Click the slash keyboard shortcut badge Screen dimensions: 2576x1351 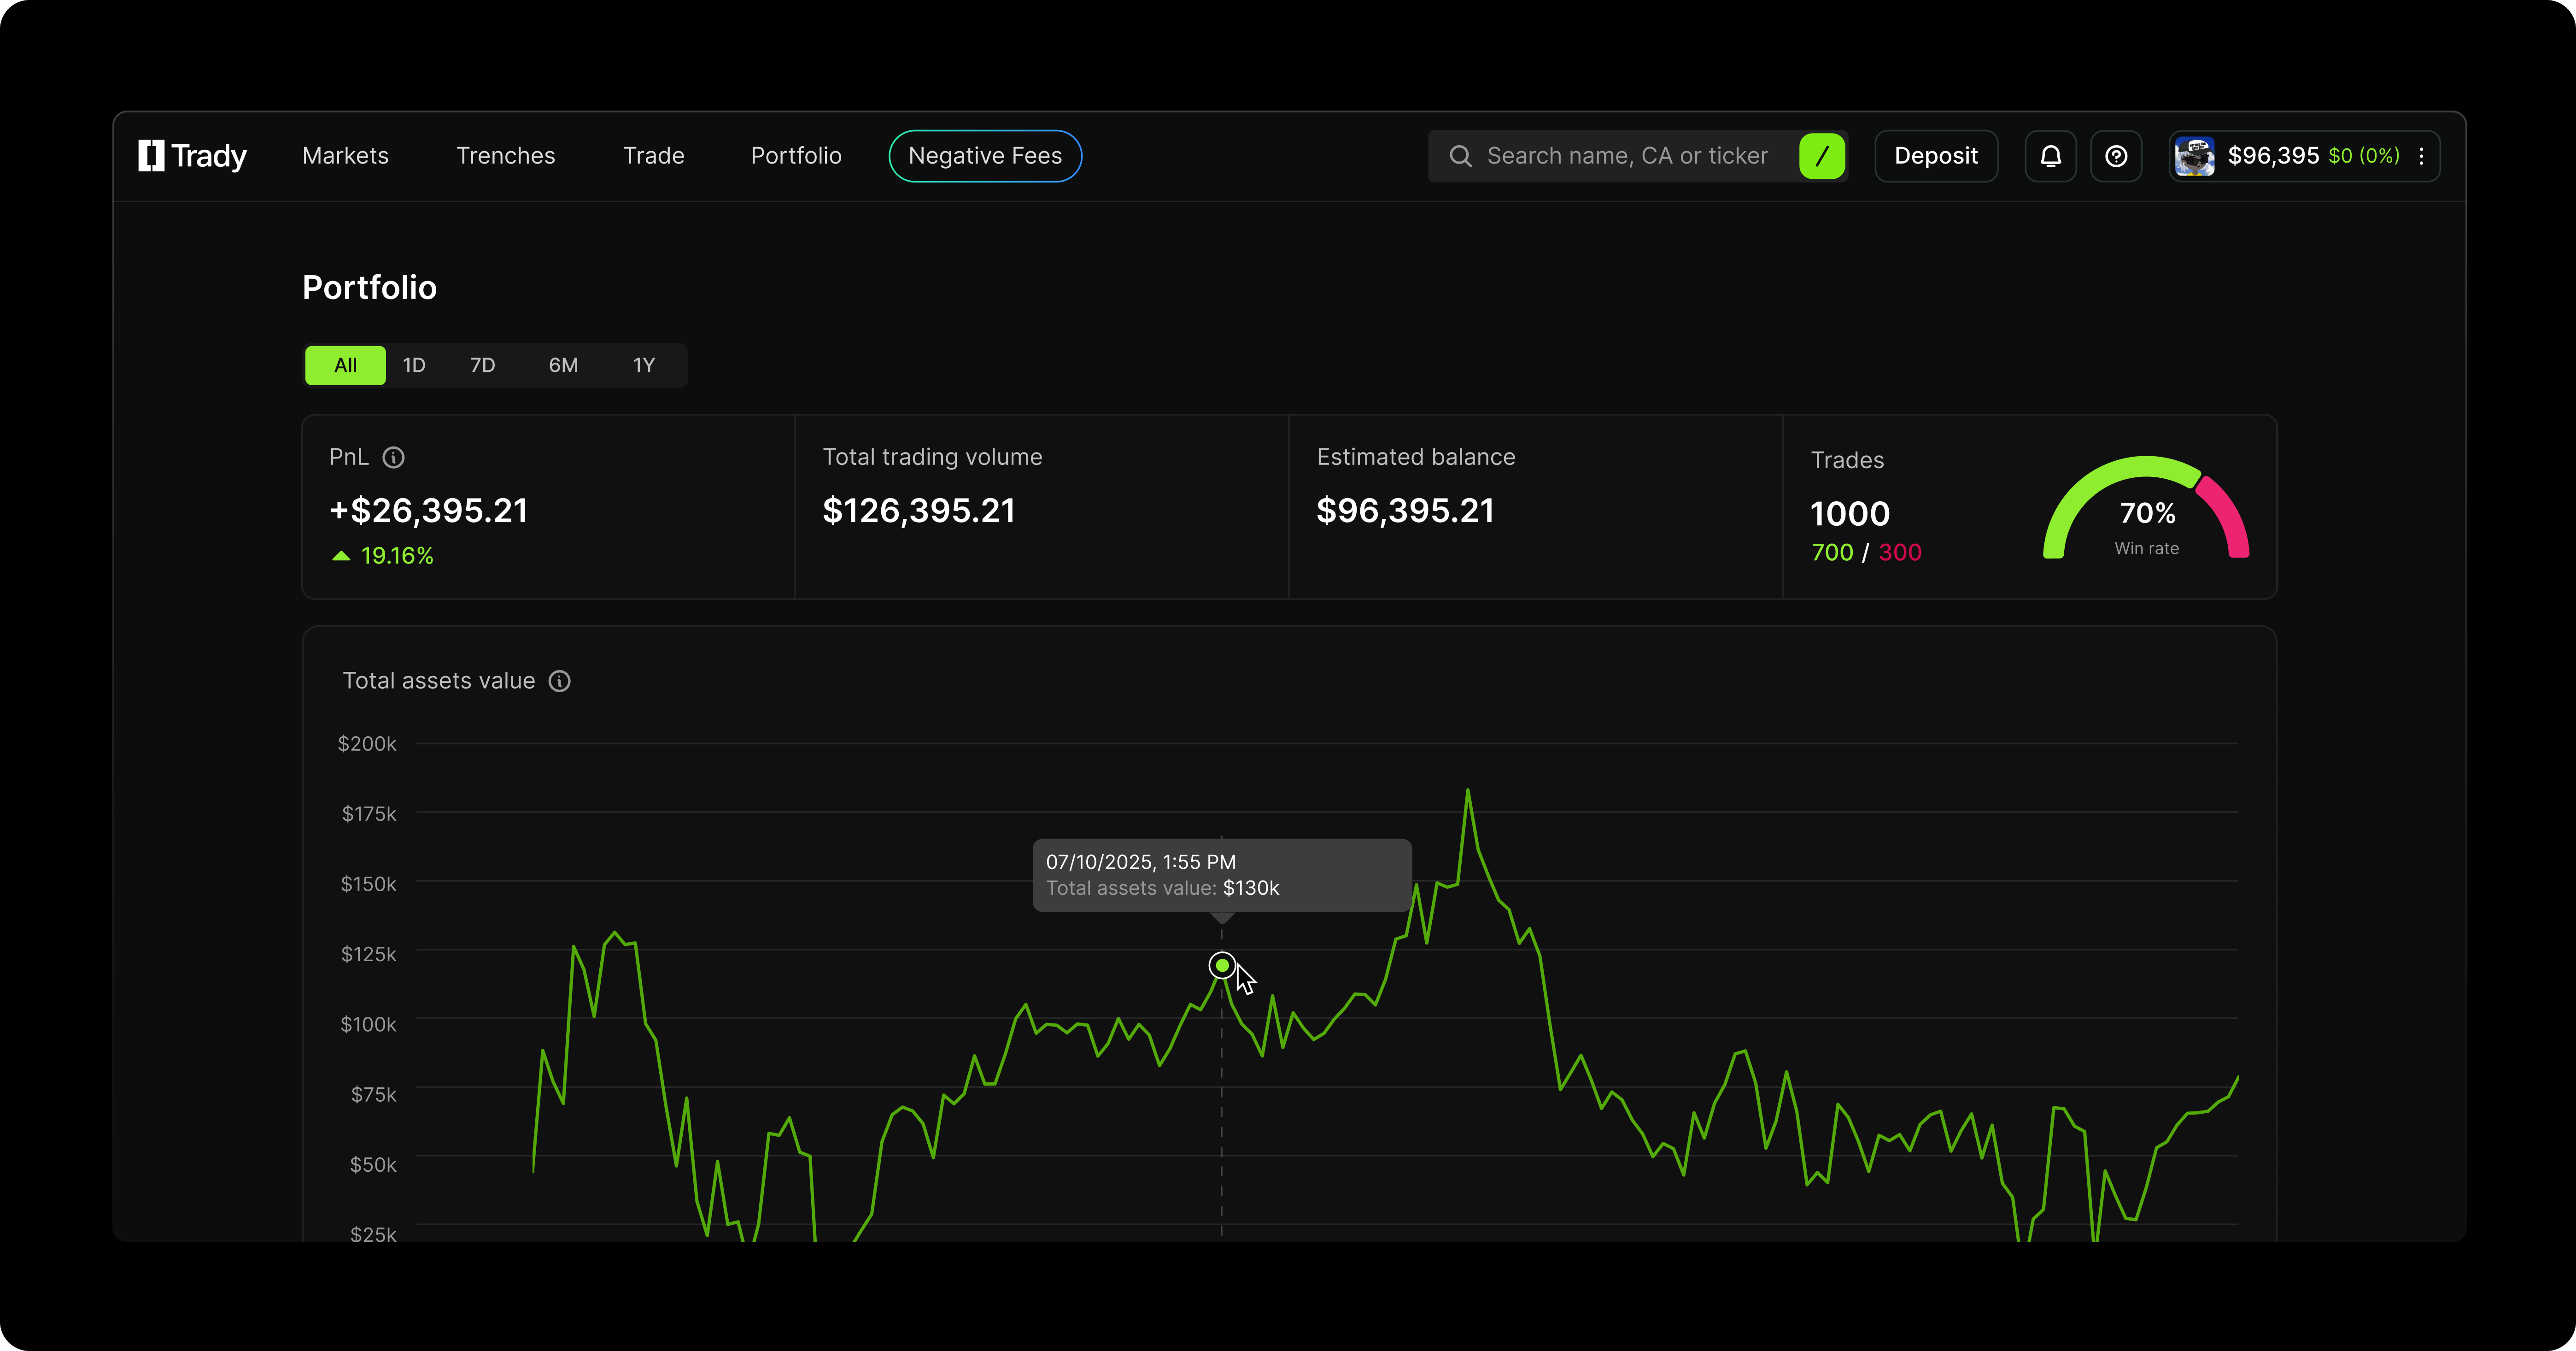pos(1821,156)
